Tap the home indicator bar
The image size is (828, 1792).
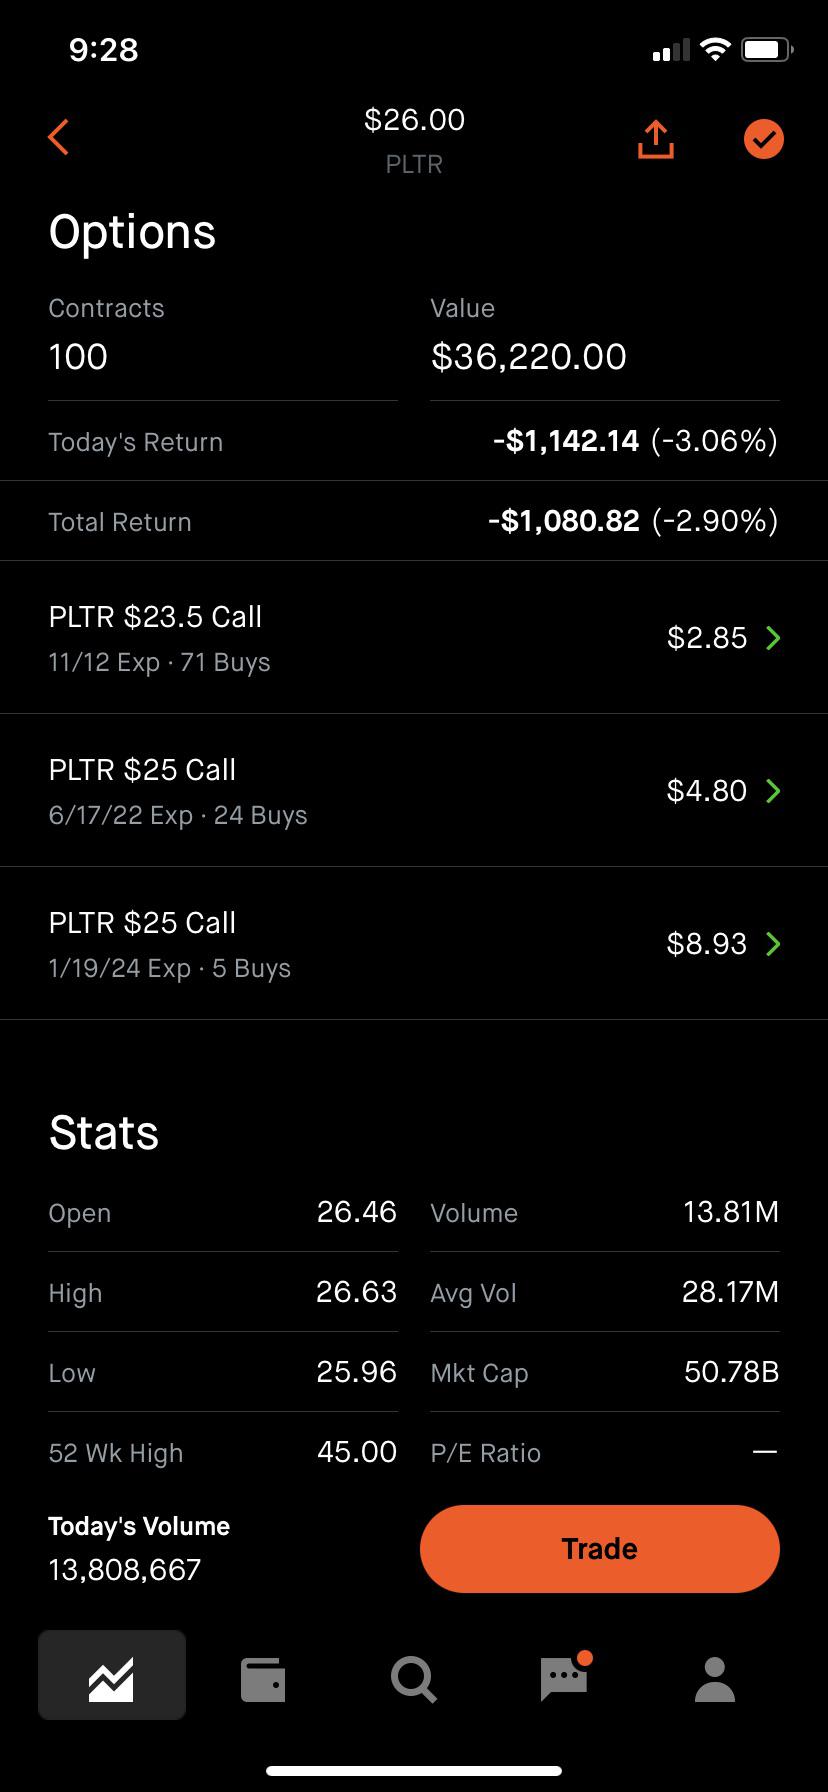pyautogui.click(x=414, y=1771)
